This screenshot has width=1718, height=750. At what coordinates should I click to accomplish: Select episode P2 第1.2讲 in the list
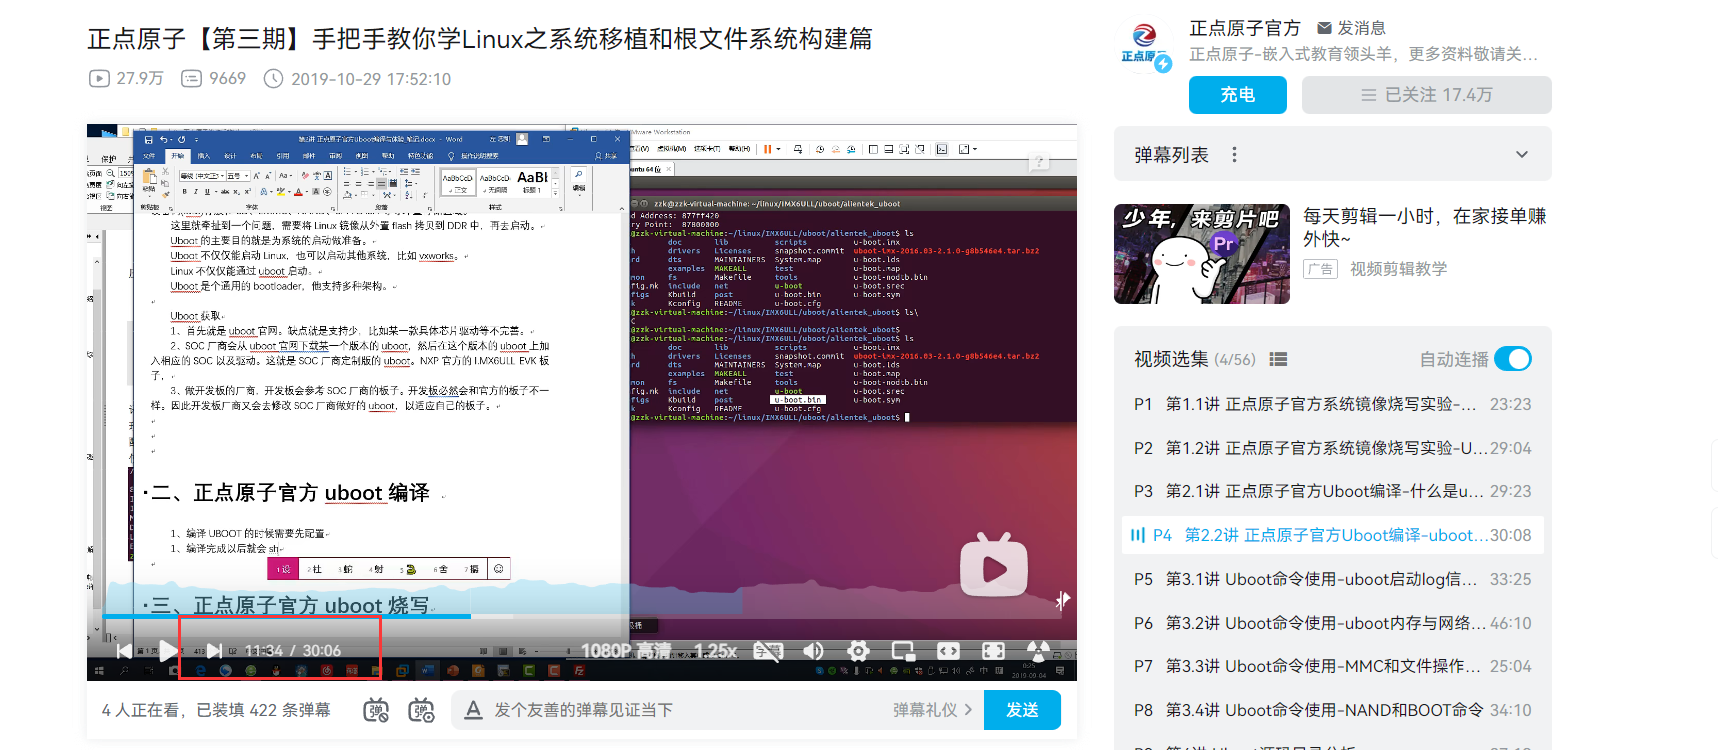pos(1333,448)
